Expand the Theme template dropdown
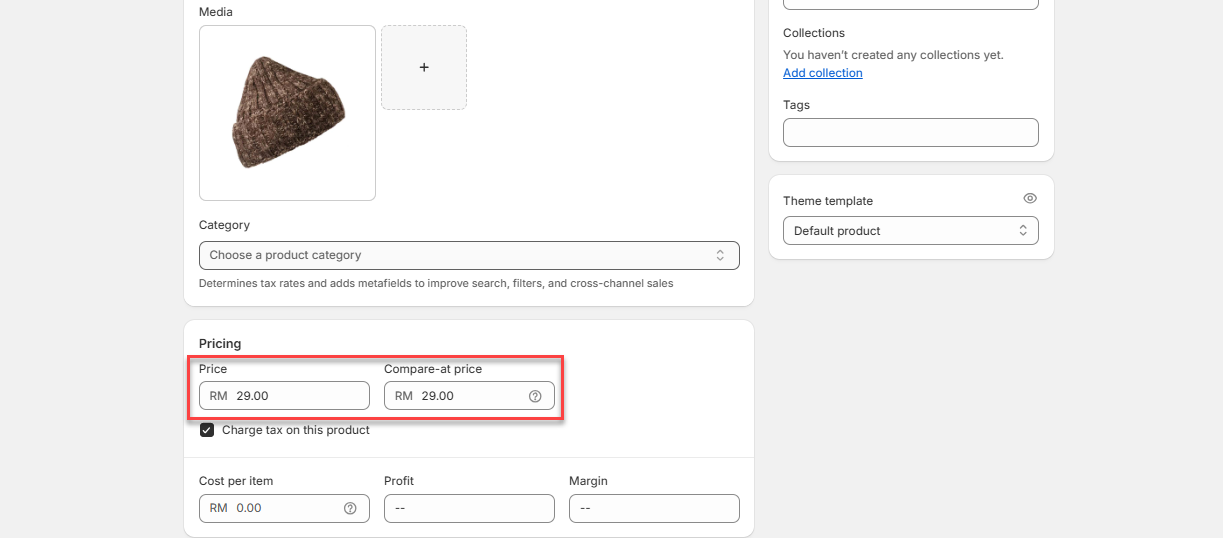Image resolution: width=1223 pixels, height=538 pixels. tap(910, 231)
